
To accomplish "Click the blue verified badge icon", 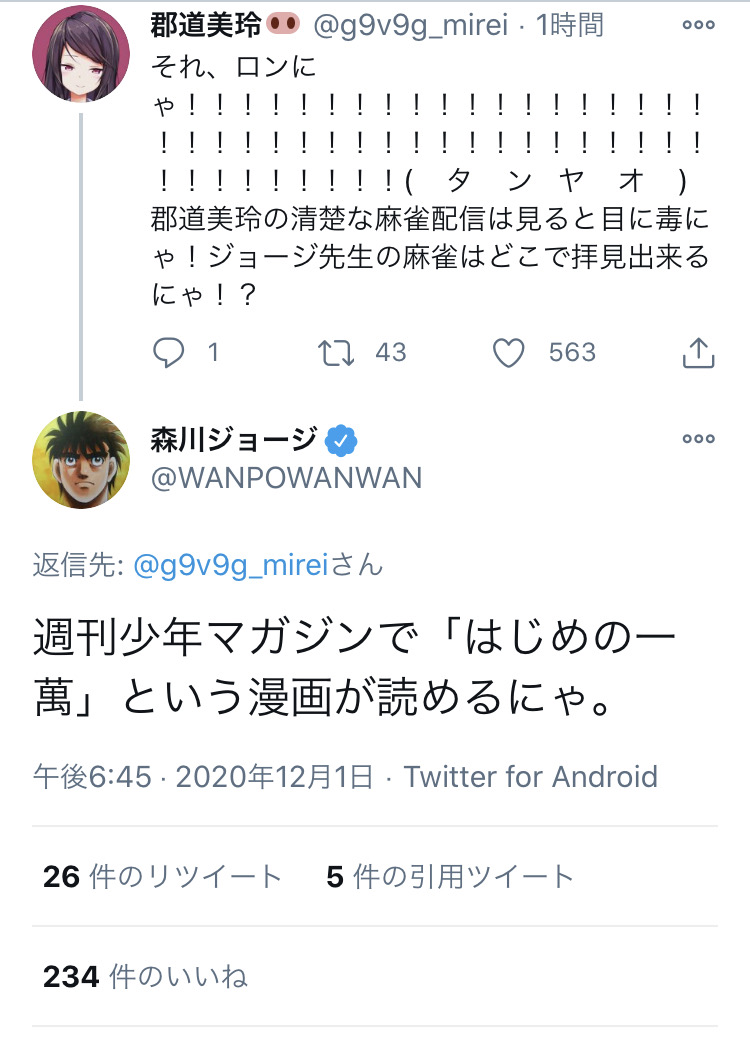I will 341,441.
